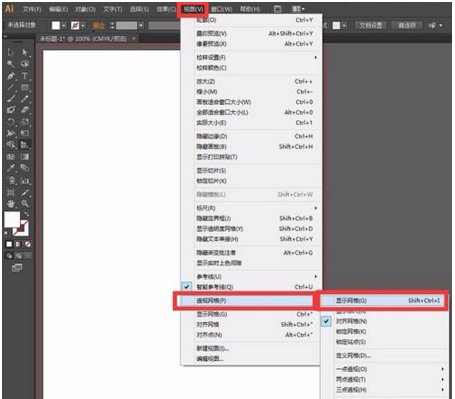This screenshot has height=399, width=455.
Task: Select the Type (T) tool
Action: (x=25, y=76)
